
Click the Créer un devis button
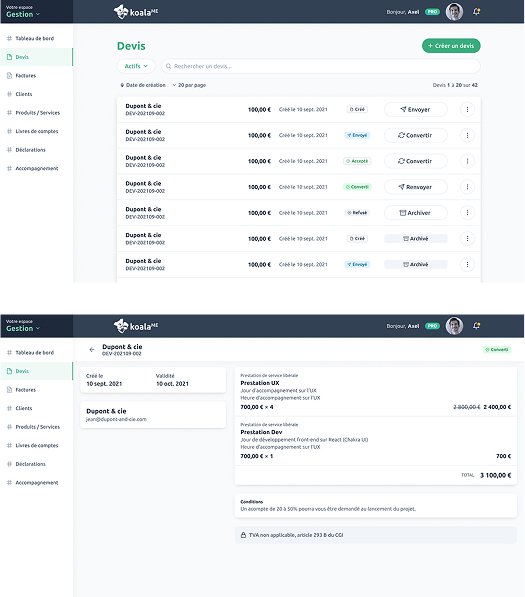coord(451,46)
